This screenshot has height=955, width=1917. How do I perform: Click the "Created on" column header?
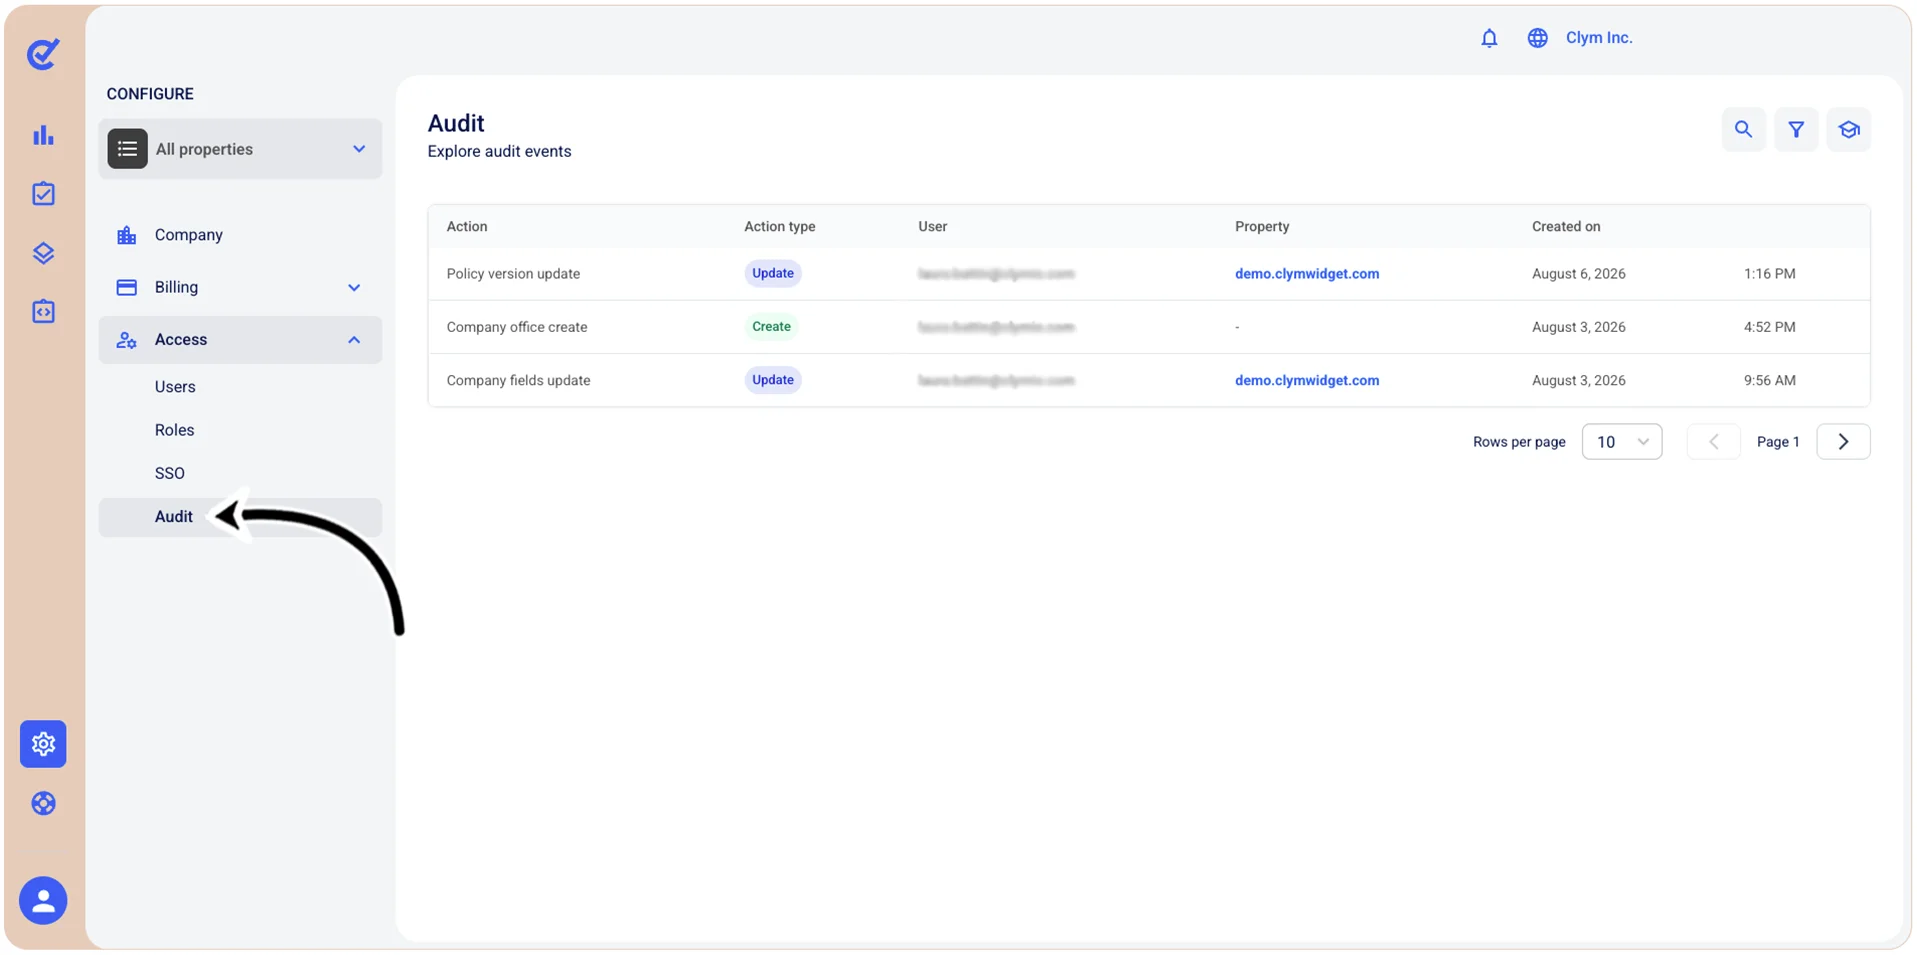[1566, 227]
